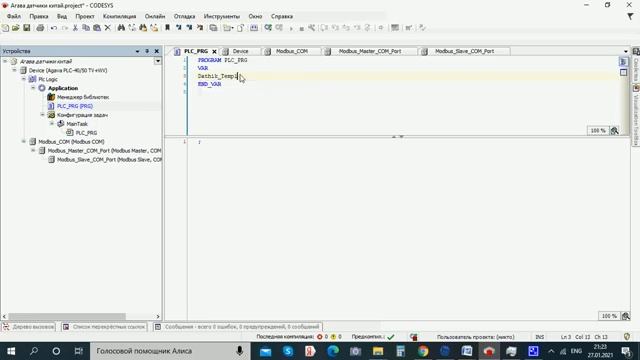Click the Stop application square icon

click(302, 28)
